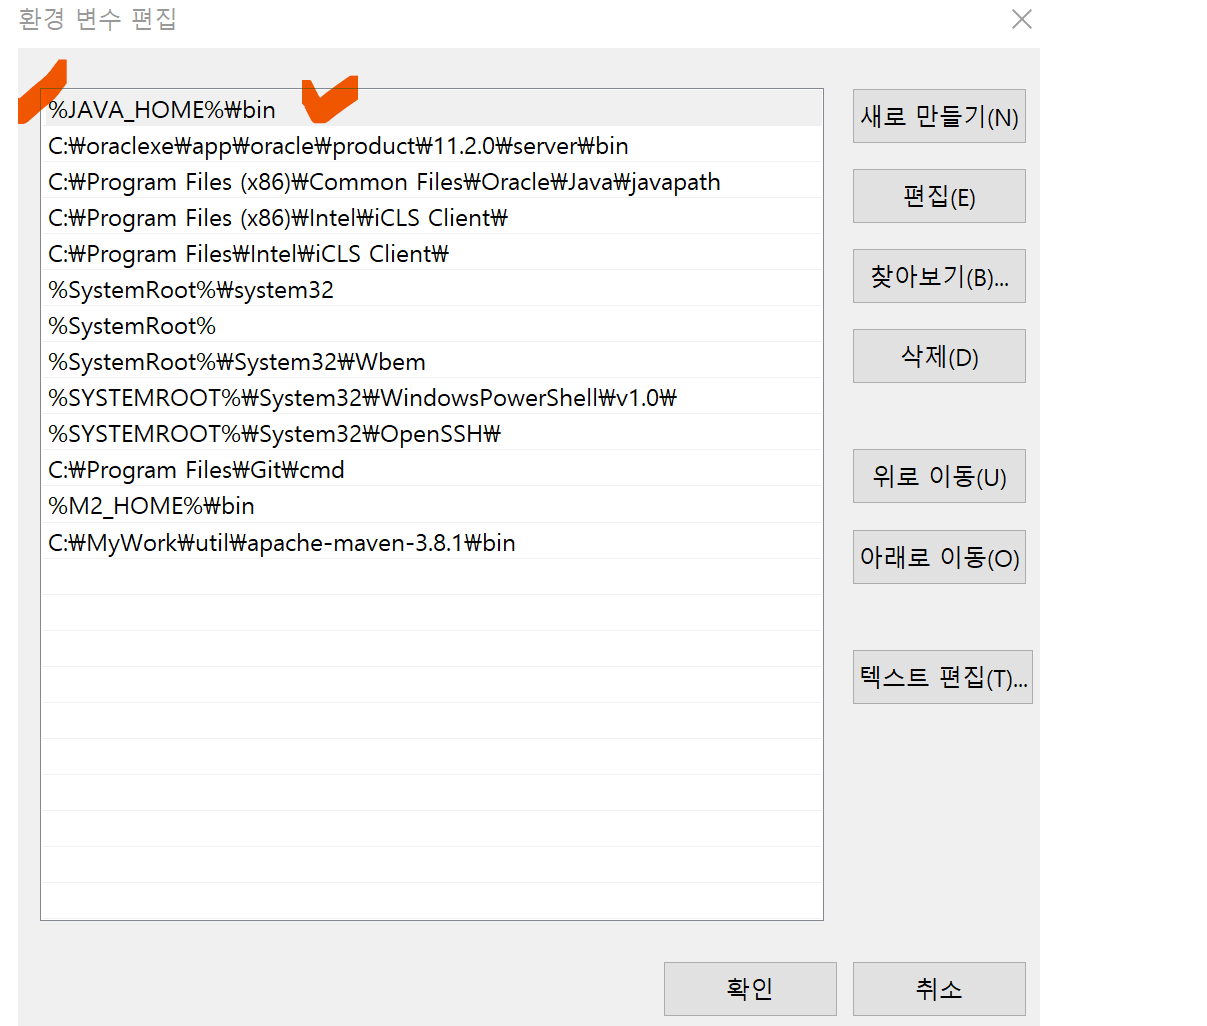The height and width of the screenshot is (1026, 1207).
Task: Select Program Files (x86) Intel iCLS Client entry
Action: pos(432,217)
